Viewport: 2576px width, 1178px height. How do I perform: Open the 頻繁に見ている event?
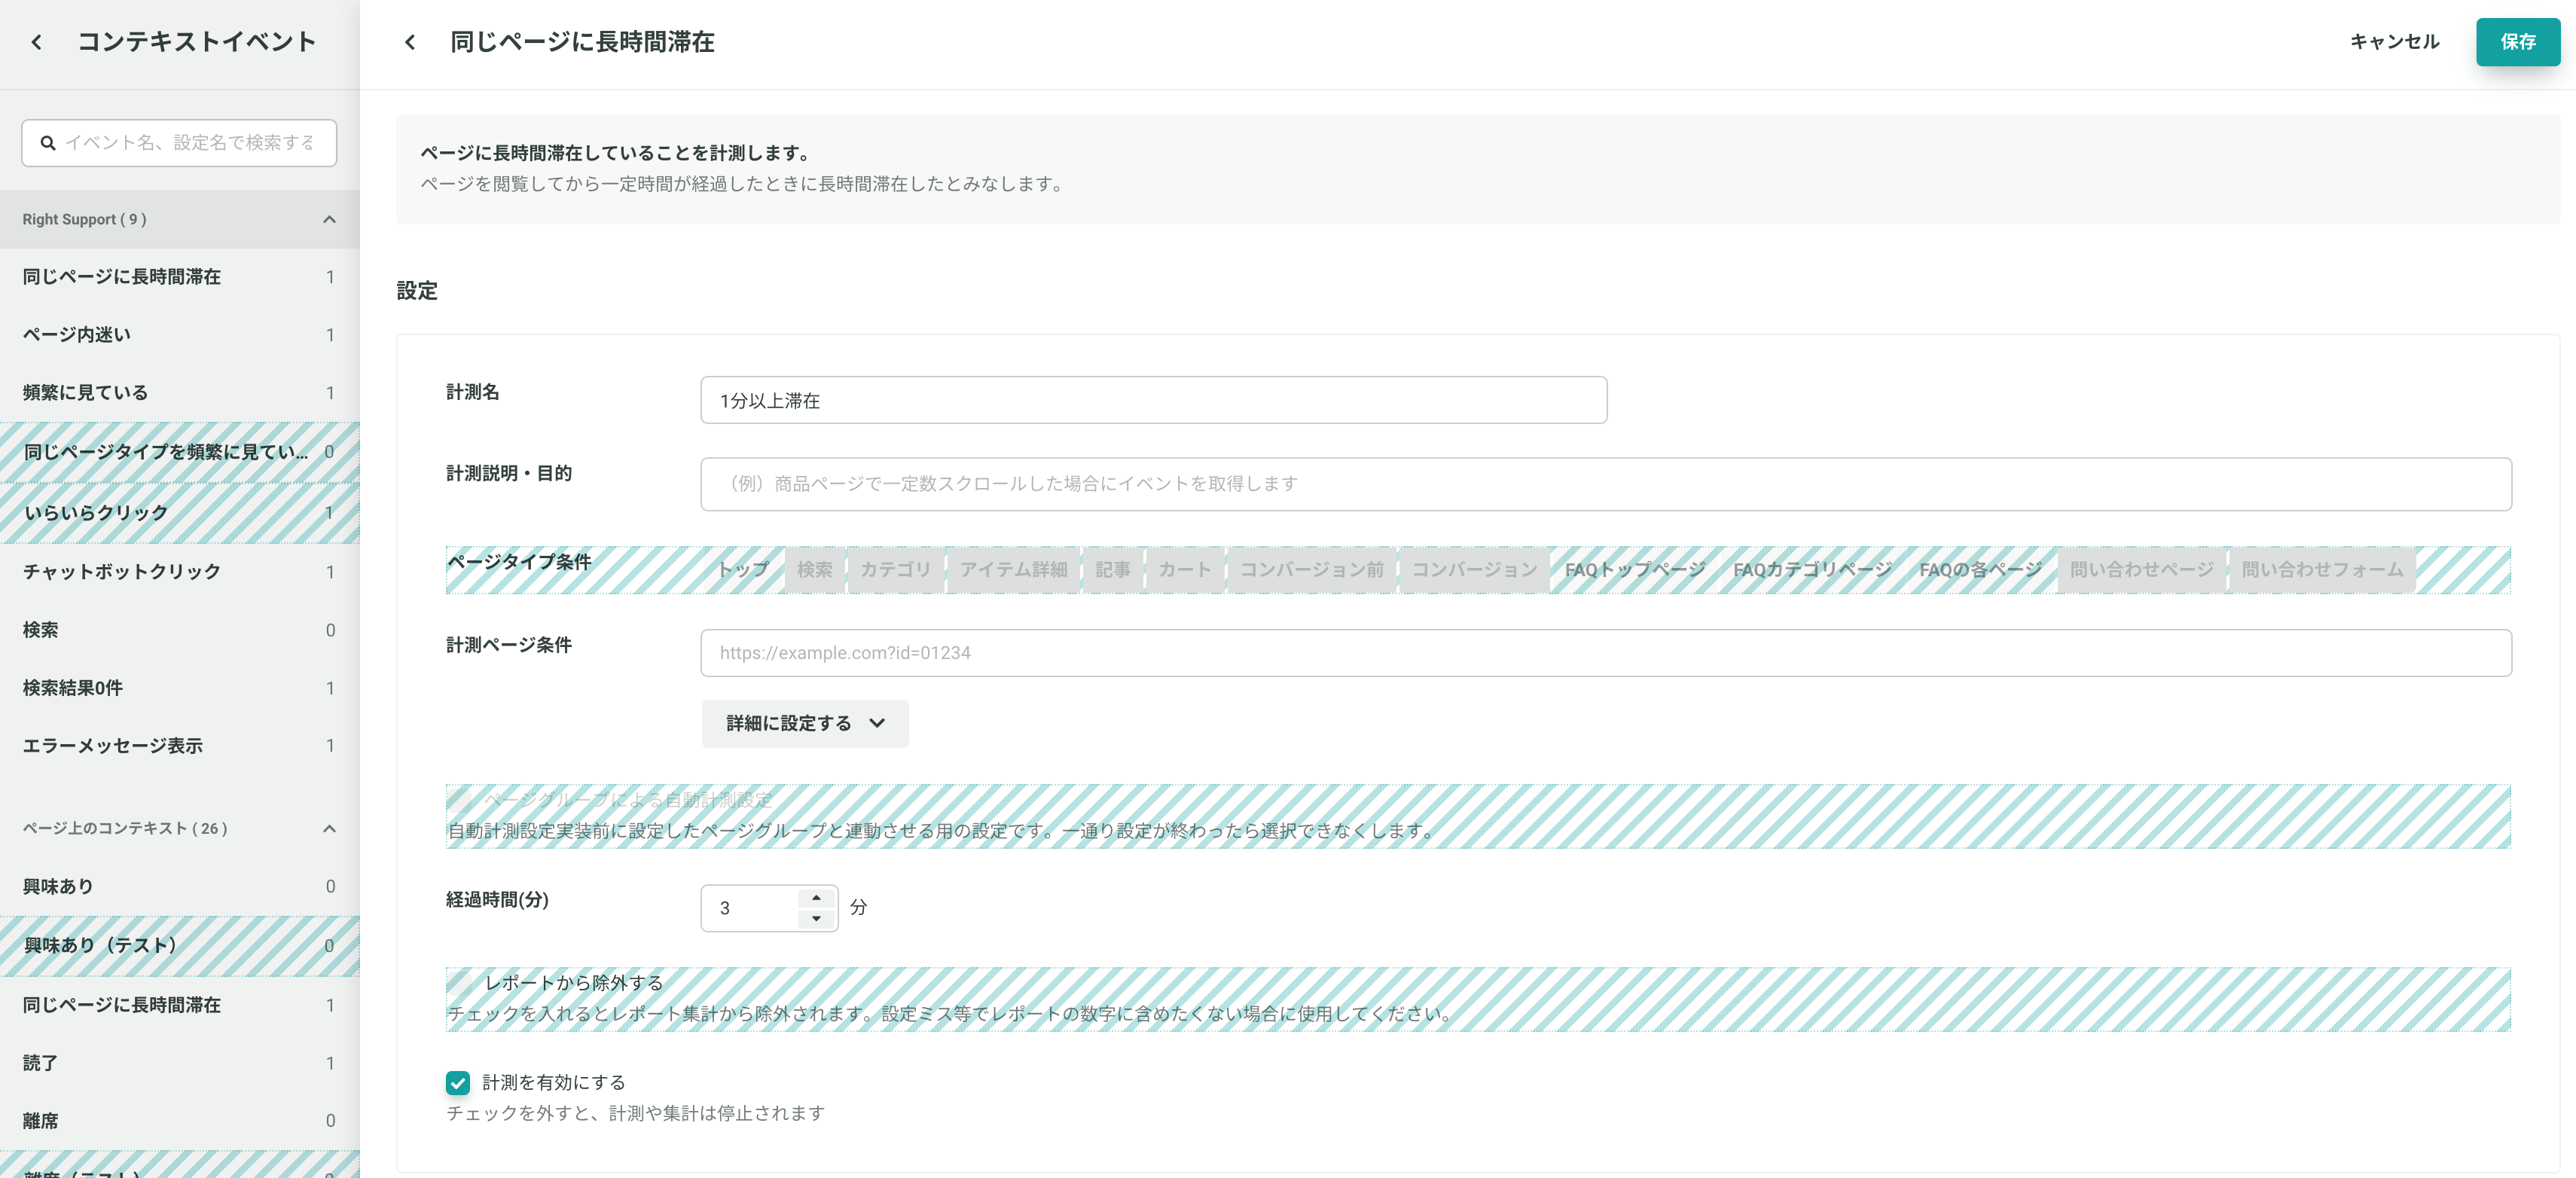point(180,393)
